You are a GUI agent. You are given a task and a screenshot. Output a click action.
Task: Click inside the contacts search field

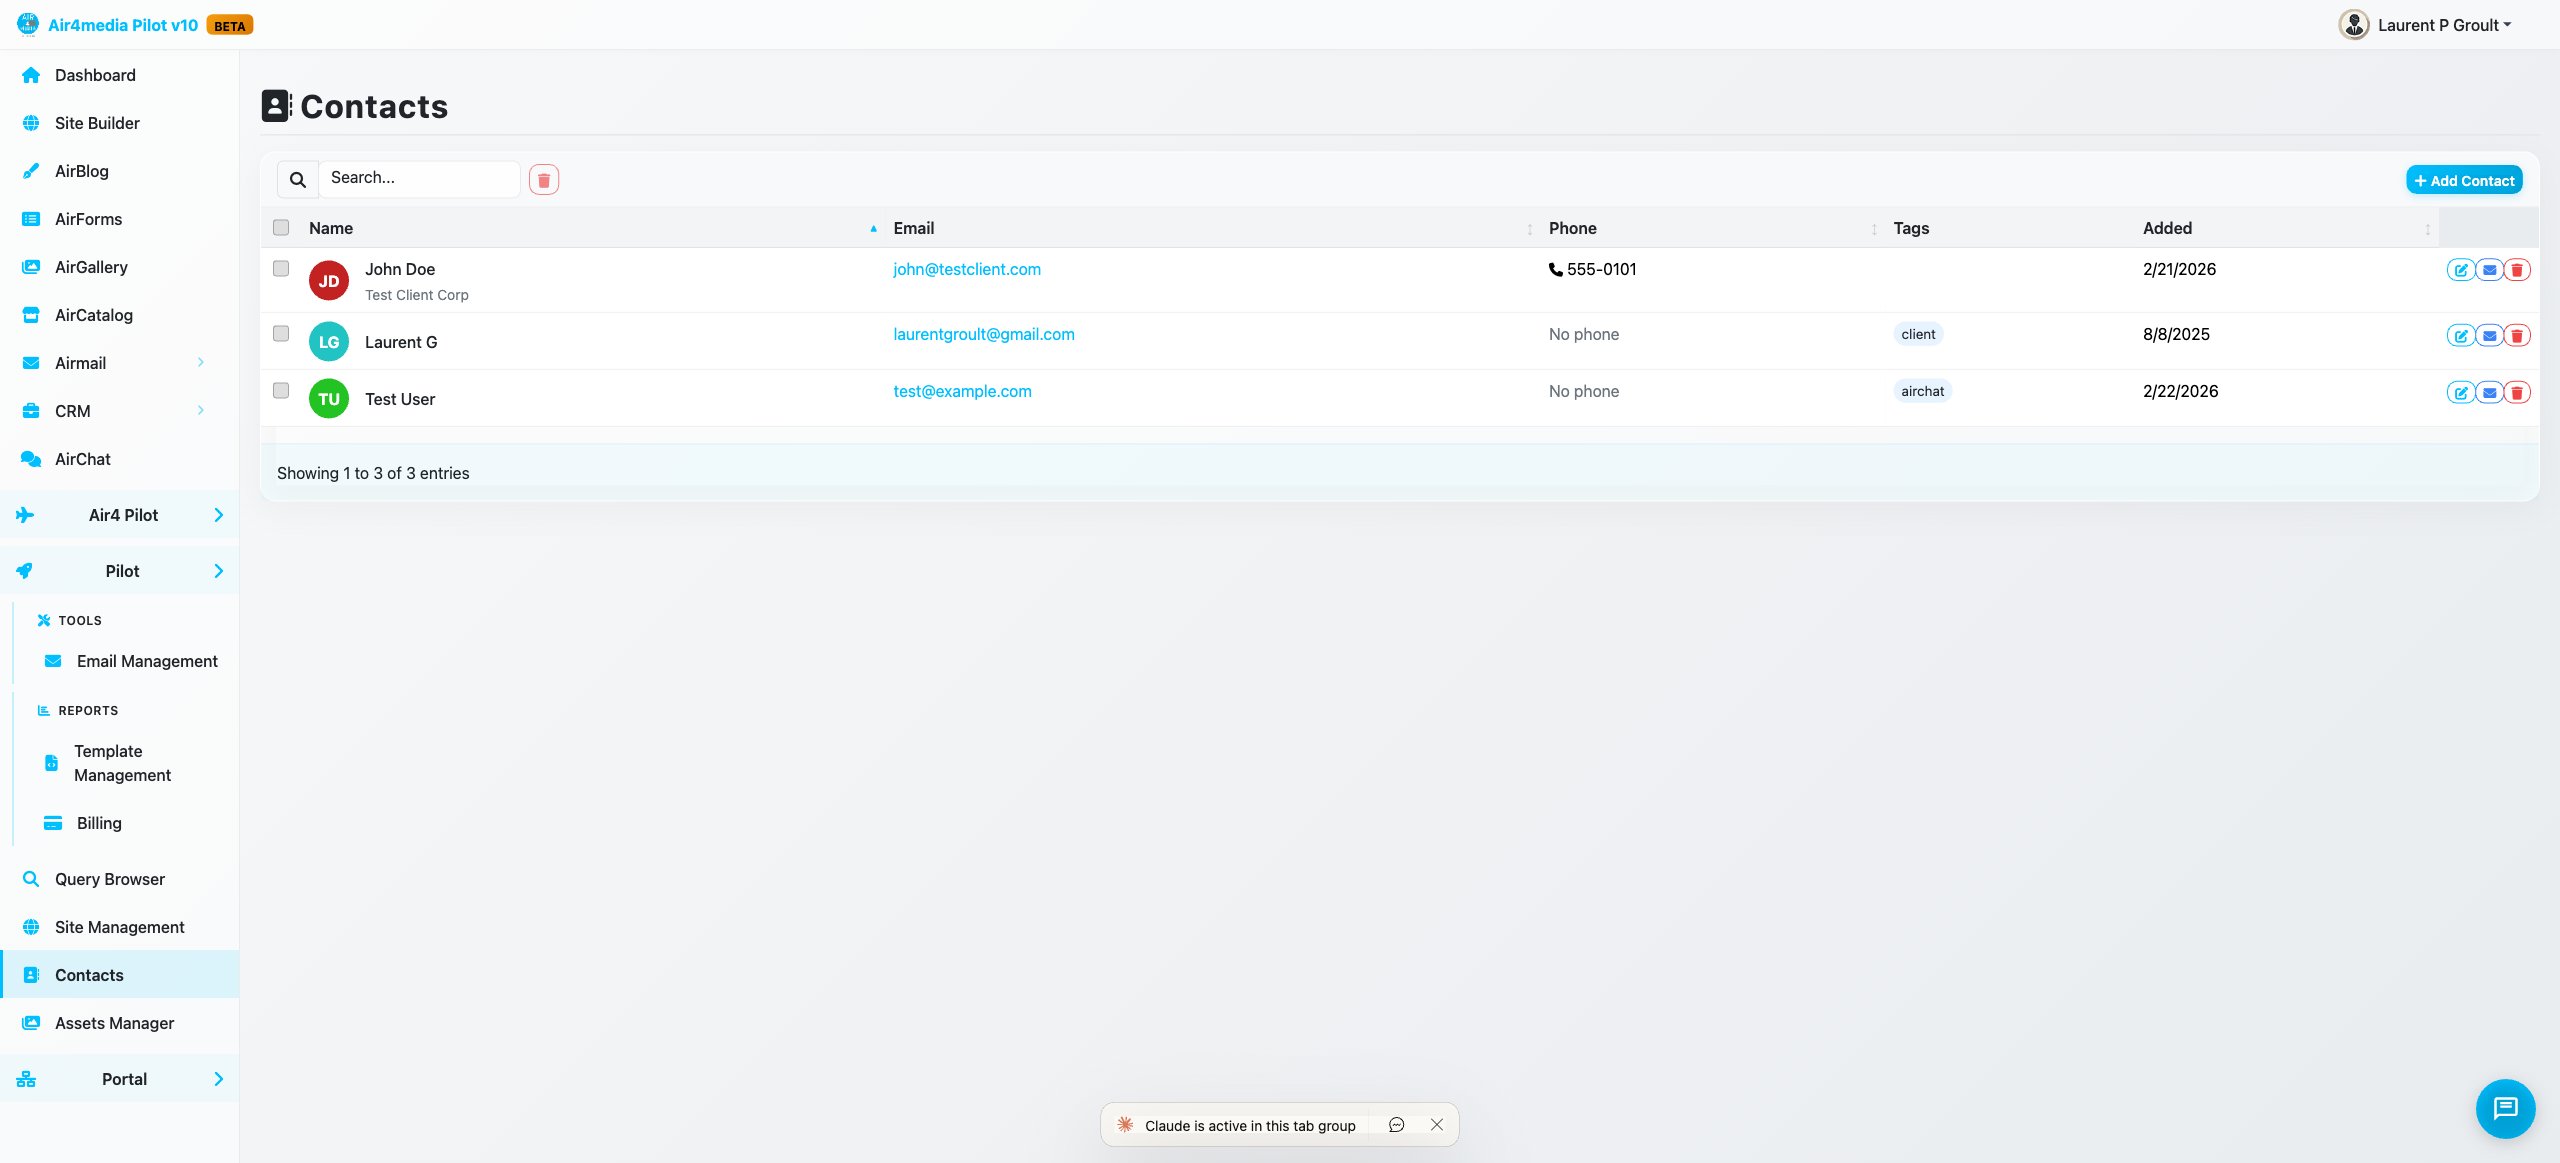click(419, 178)
